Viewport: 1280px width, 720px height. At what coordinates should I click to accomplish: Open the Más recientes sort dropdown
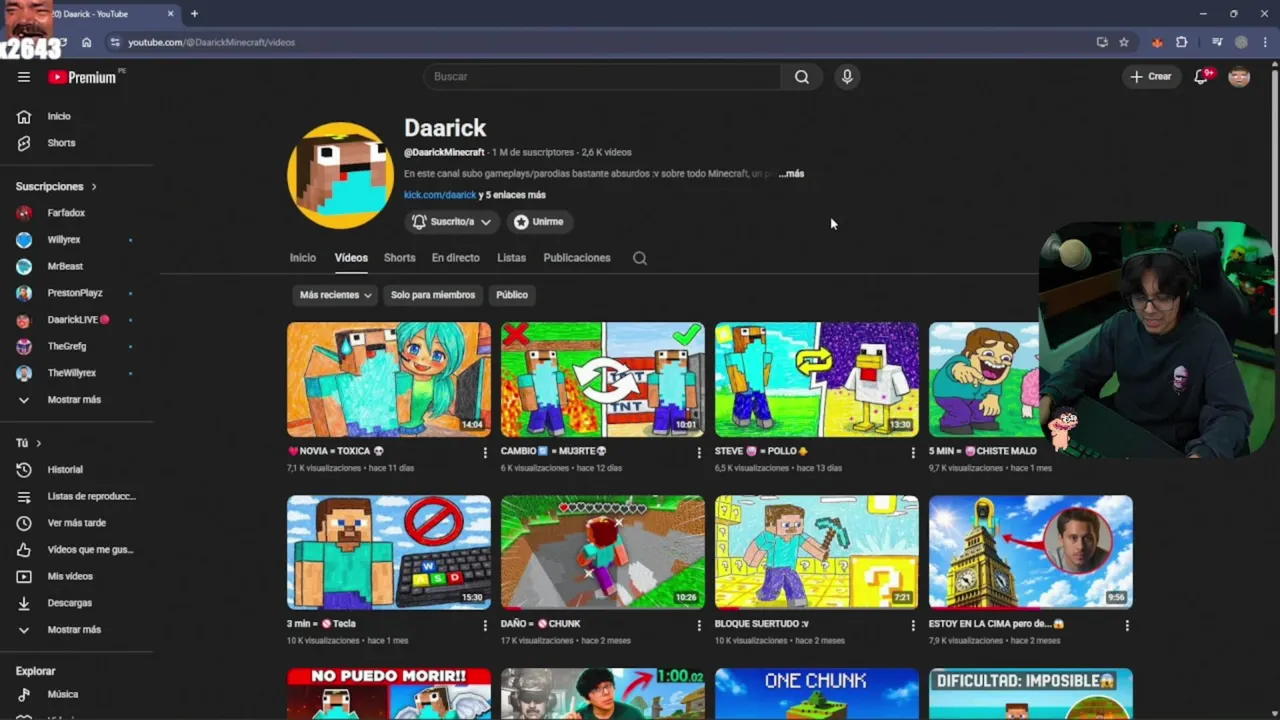click(335, 295)
